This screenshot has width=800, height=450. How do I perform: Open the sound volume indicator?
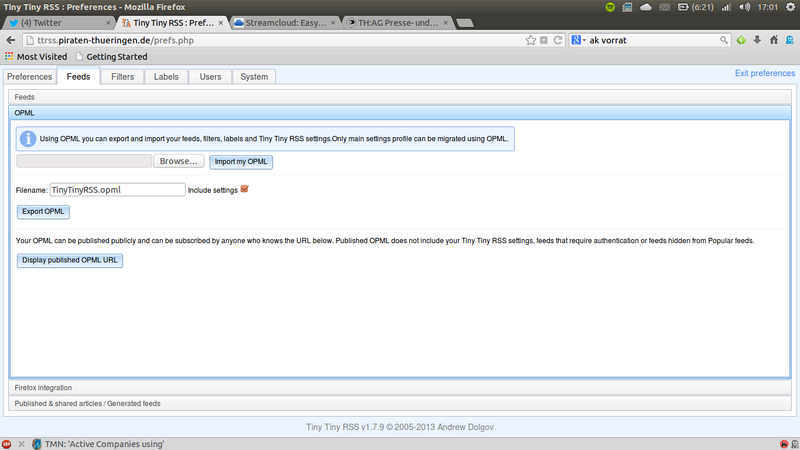click(x=744, y=7)
